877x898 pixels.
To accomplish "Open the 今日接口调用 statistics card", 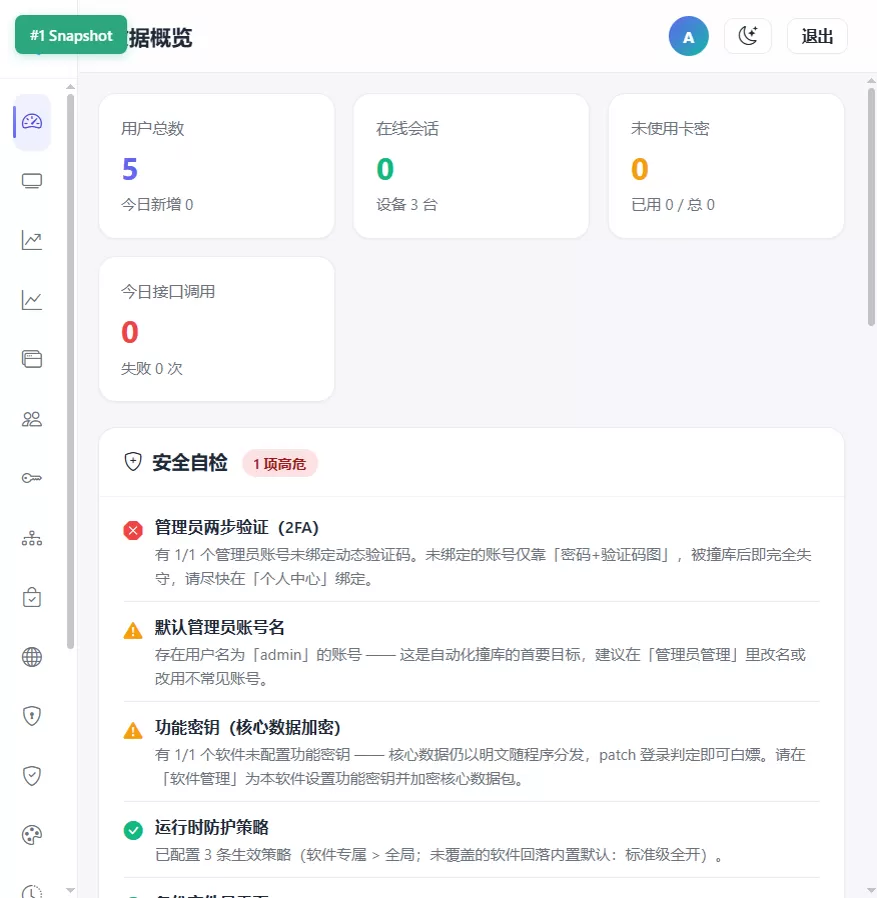I will [217, 329].
